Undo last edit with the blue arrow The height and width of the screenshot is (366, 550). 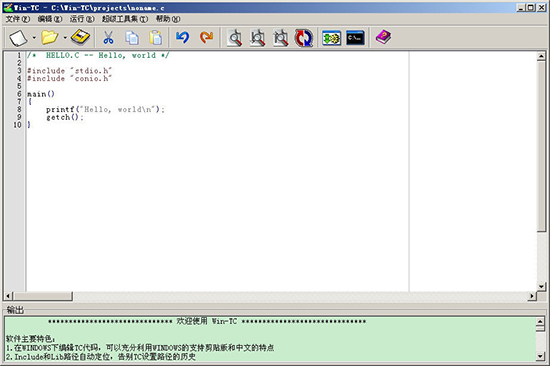tap(182, 37)
